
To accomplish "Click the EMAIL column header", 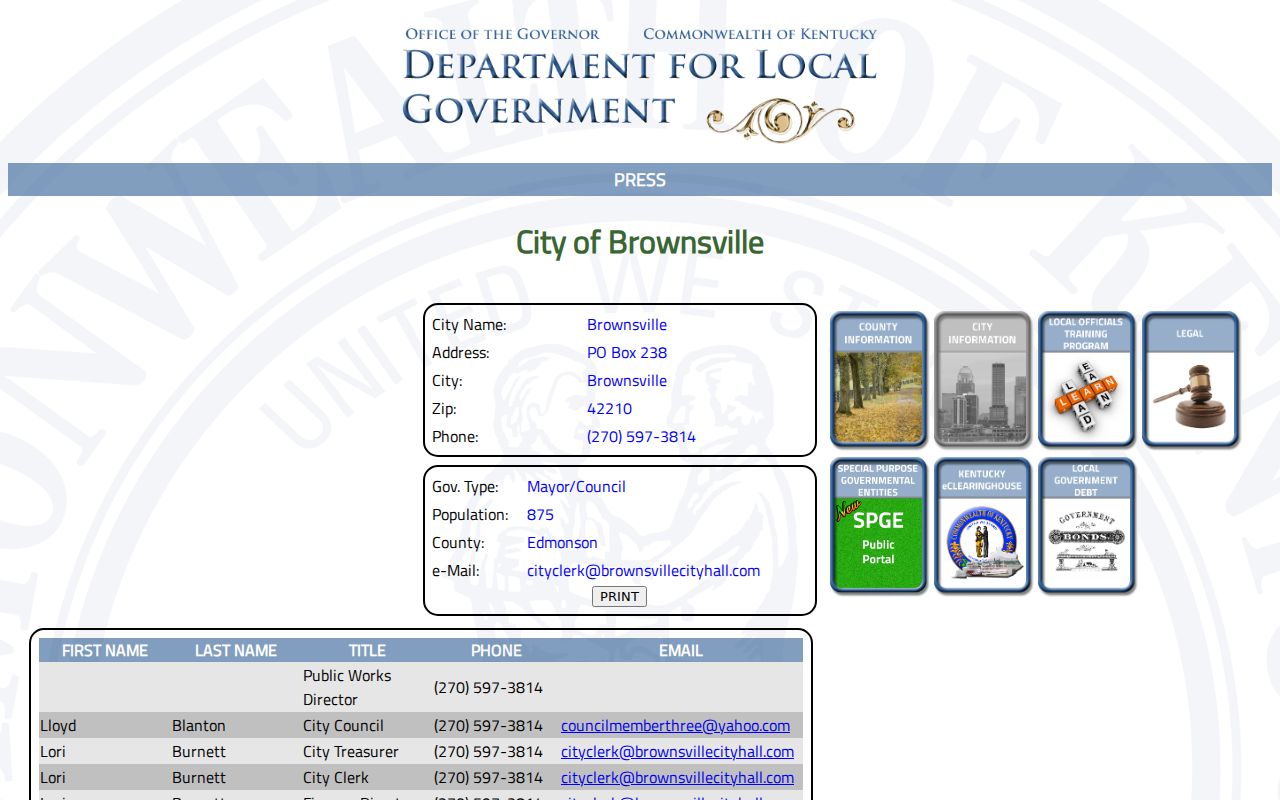I will click(681, 650).
